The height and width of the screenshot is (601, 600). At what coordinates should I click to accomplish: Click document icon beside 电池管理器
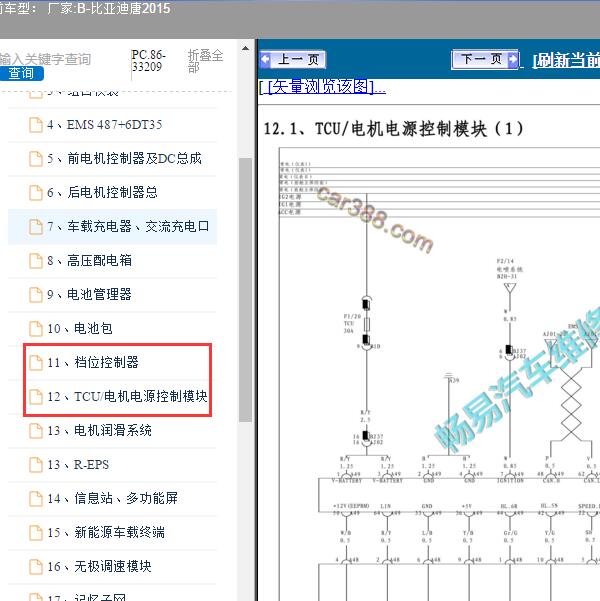pyautogui.click(x=36, y=295)
